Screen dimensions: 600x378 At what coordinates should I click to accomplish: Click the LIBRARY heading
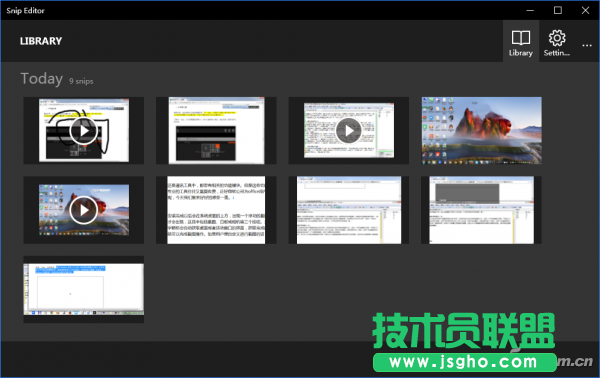coord(41,41)
